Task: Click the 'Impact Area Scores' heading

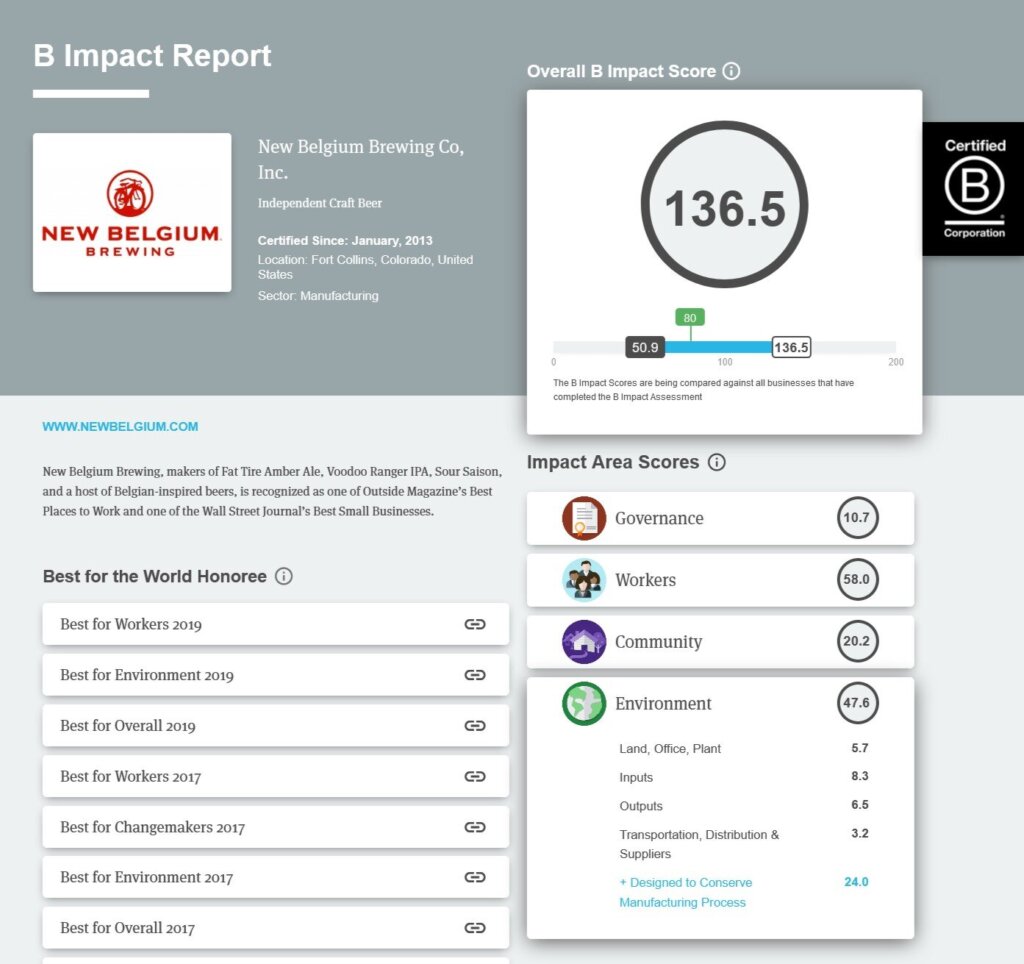Action: click(x=613, y=462)
